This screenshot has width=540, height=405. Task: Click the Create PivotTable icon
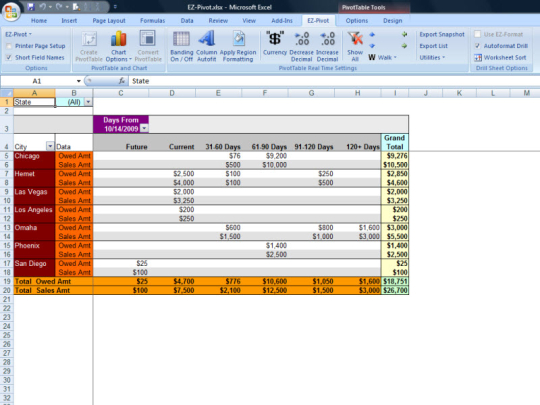[89, 39]
